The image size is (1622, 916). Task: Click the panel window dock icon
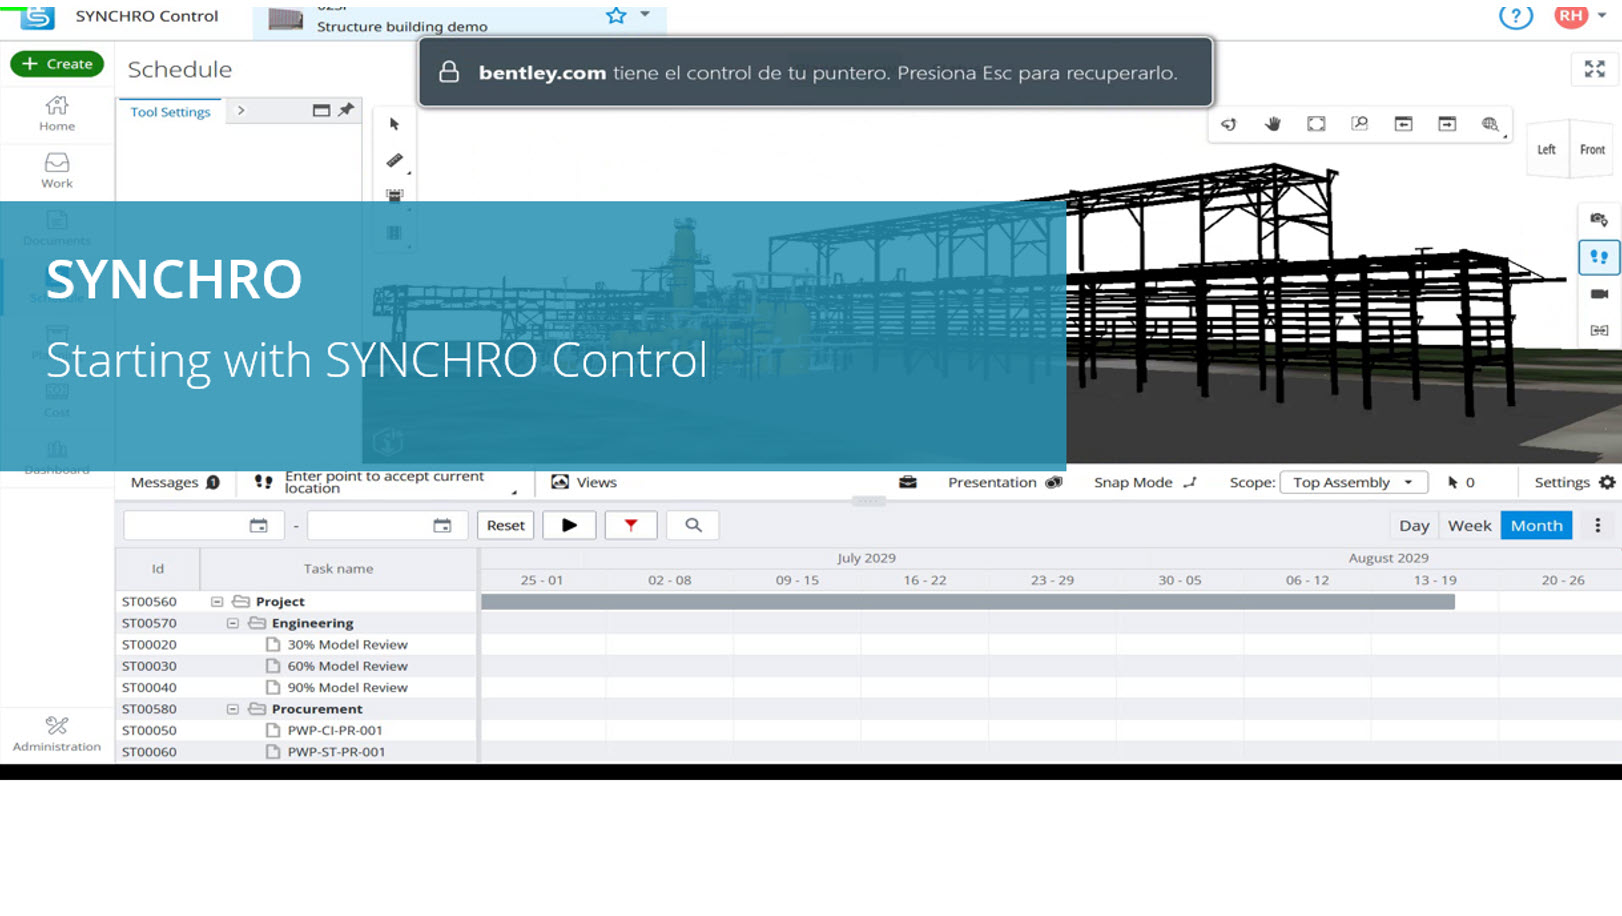(321, 110)
